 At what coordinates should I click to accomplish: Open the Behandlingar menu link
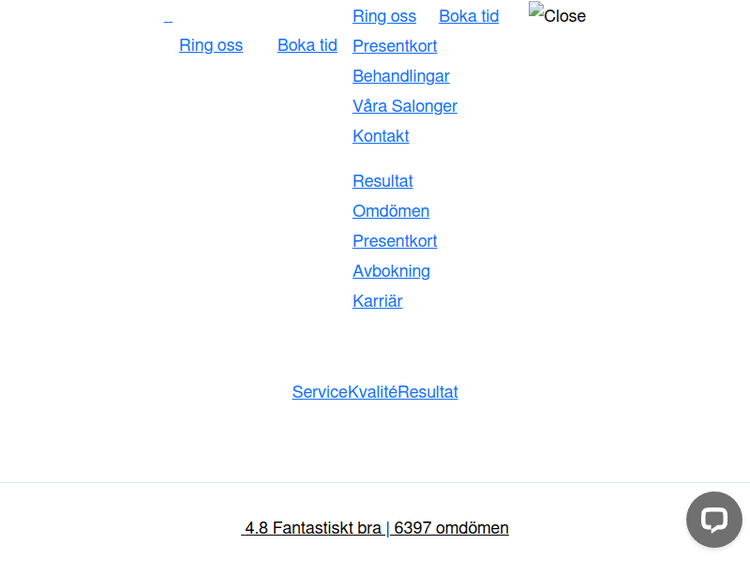click(x=401, y=76)
